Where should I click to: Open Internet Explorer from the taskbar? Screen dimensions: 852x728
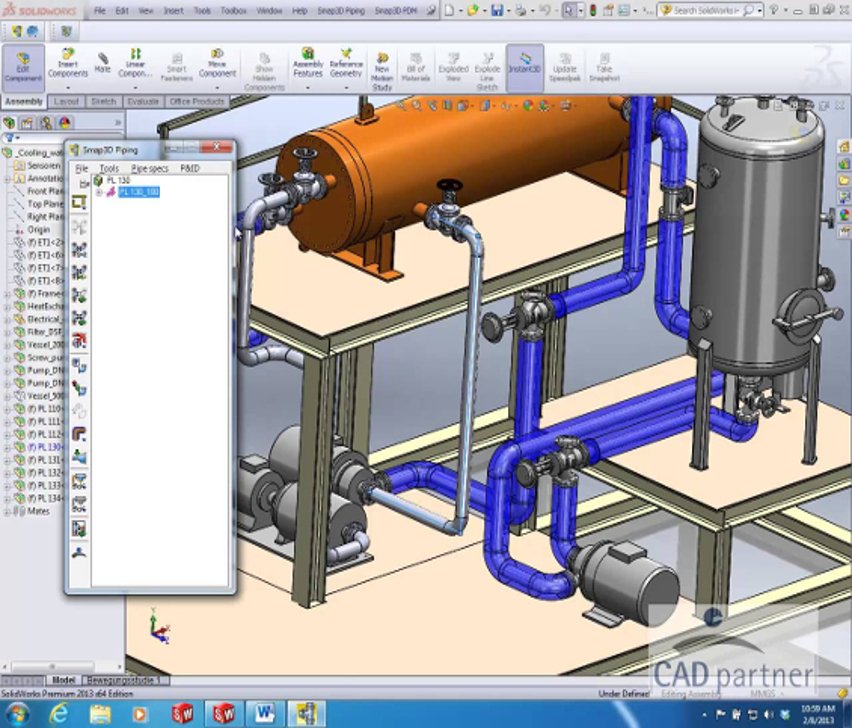pos(59,713)
